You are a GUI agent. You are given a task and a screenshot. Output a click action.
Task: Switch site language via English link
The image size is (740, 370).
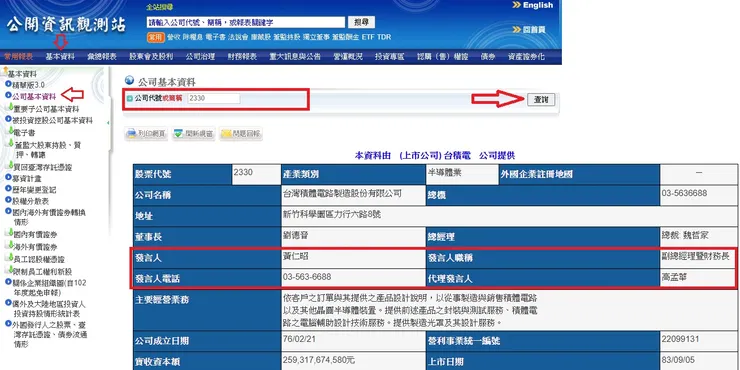click(x=538, y=5)
